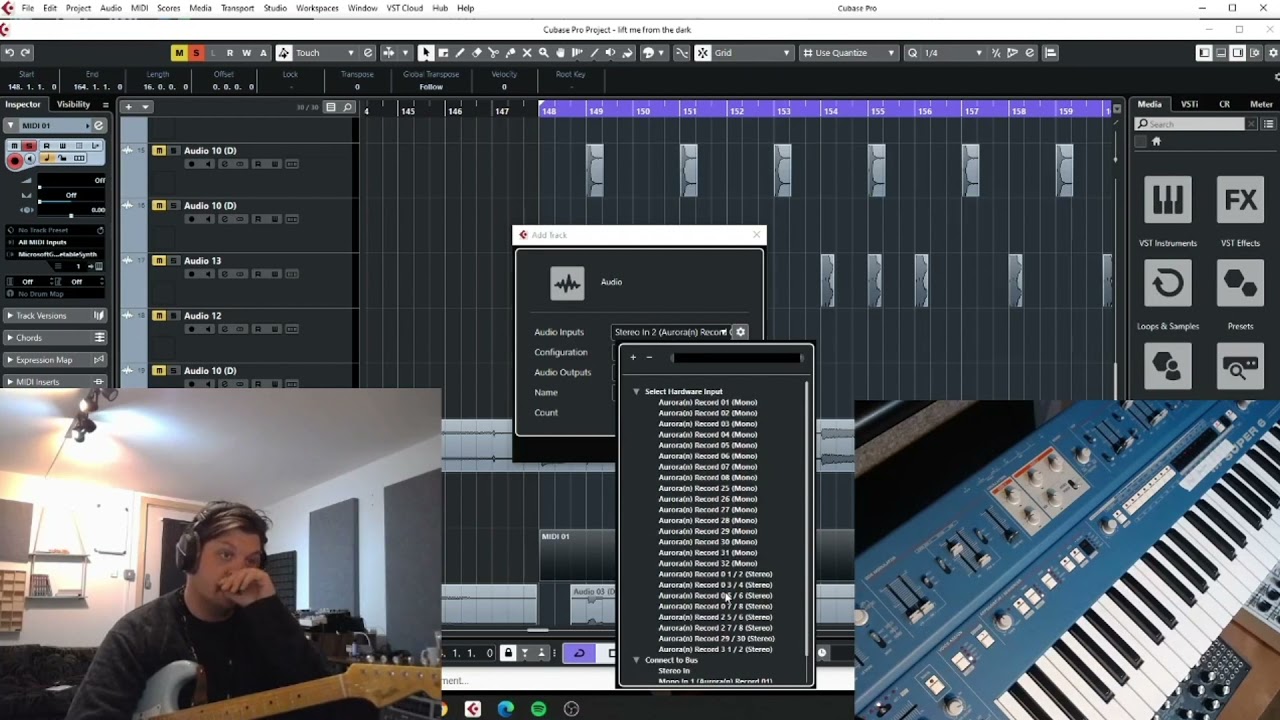Click the Media rack home icon
The width and height of the screenshot is (1280, 720).
(1157, 142)
